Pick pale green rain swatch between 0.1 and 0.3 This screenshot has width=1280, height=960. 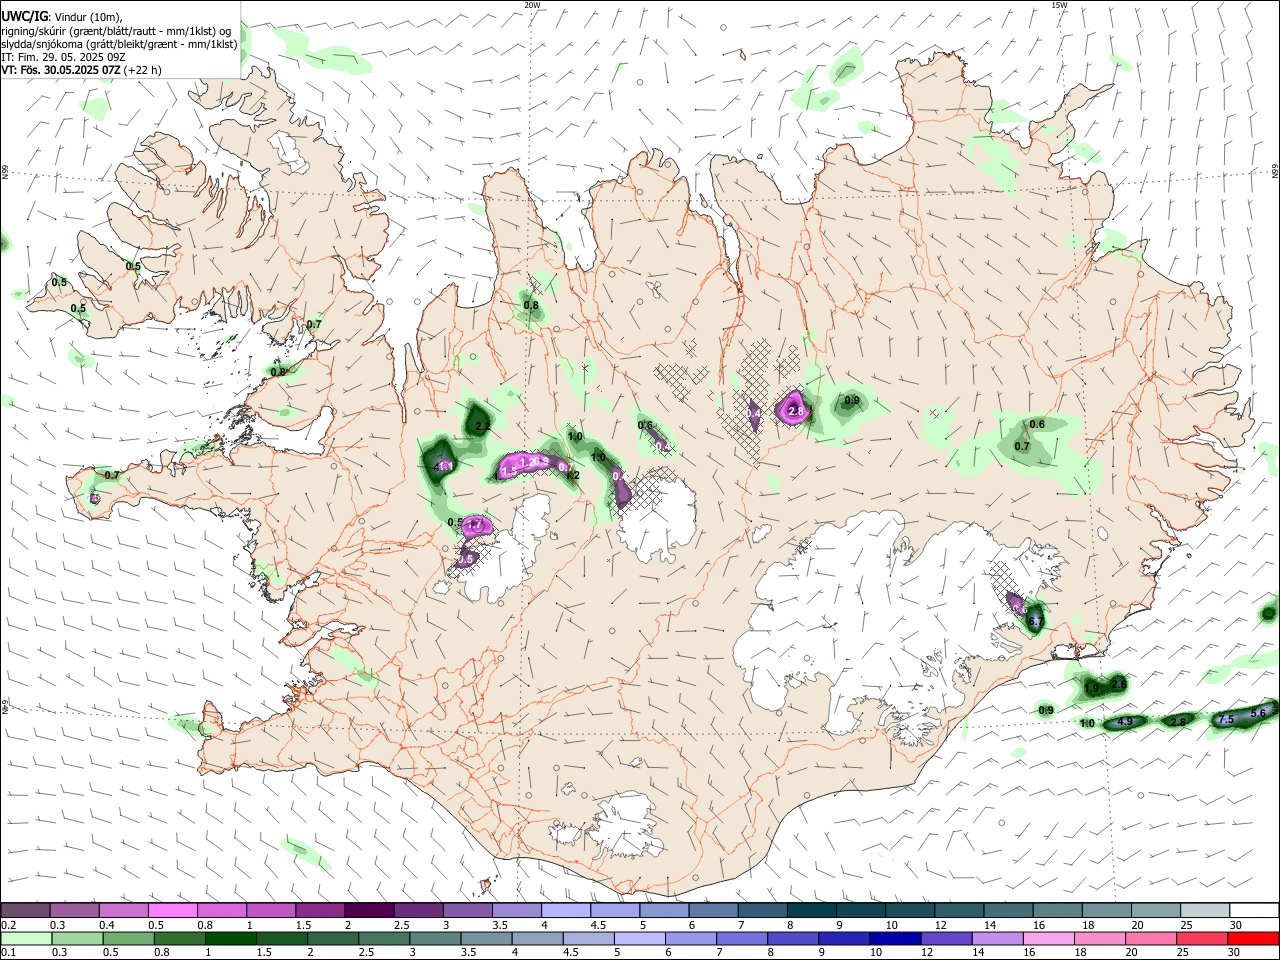(27, 938)
